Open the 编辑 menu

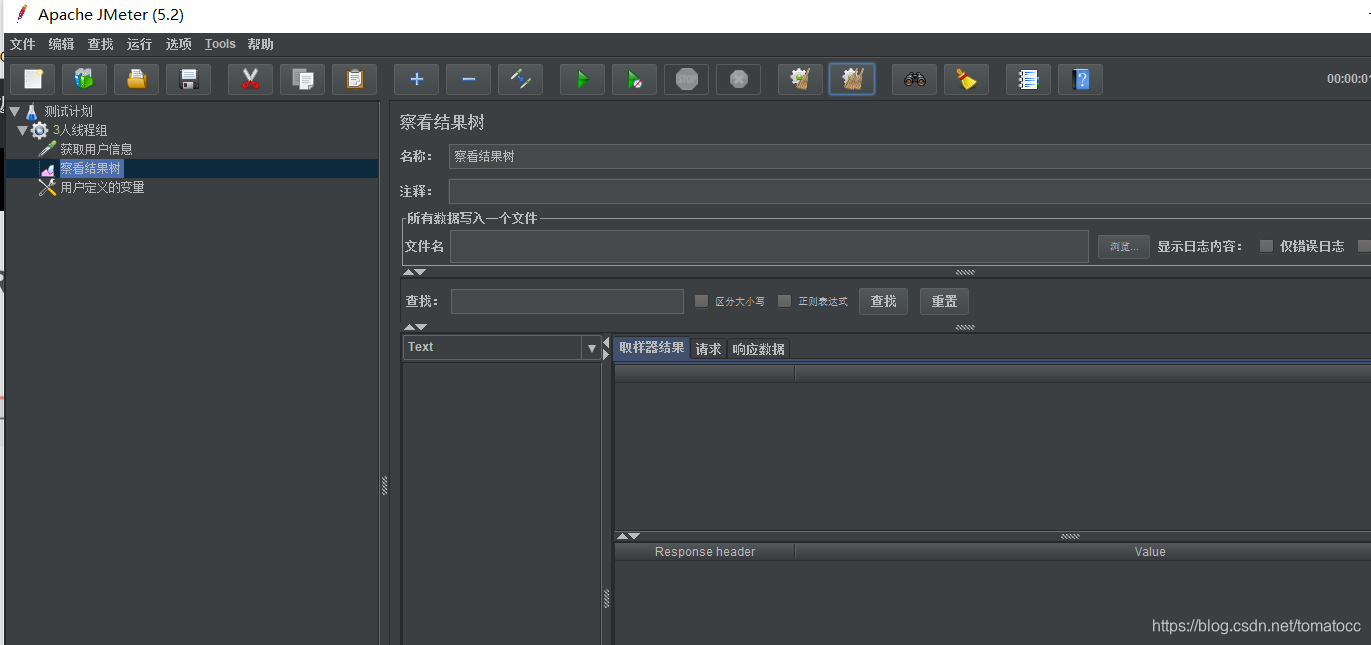[61, 44]
